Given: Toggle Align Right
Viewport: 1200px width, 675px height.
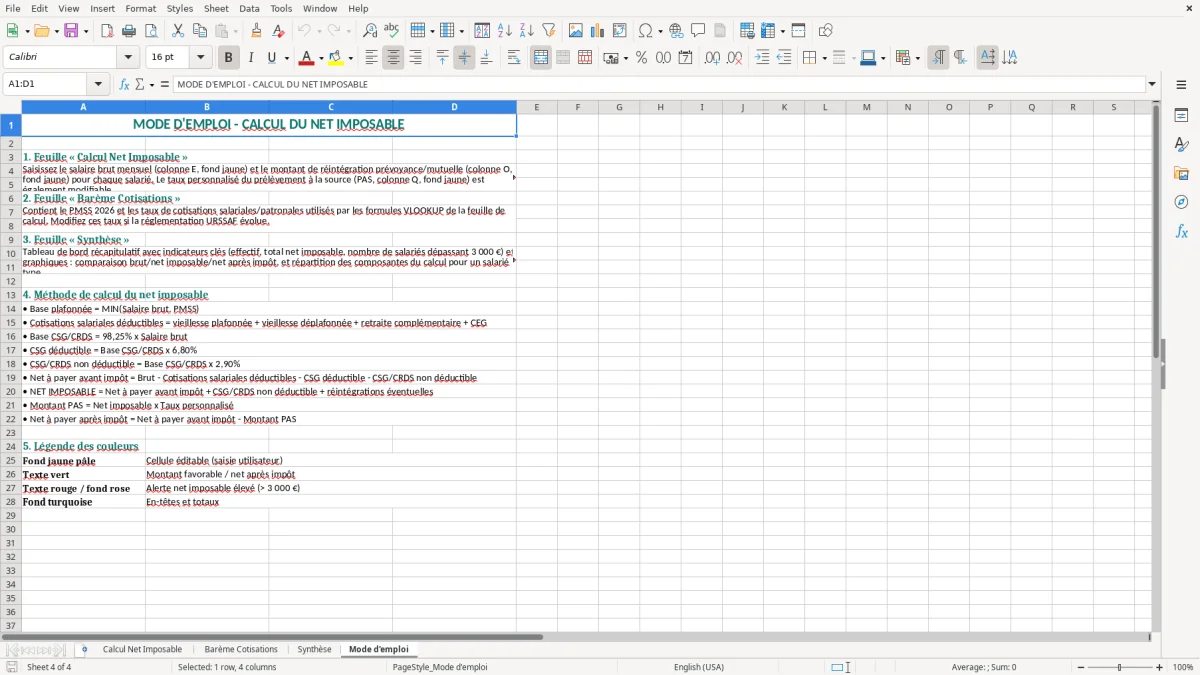Looking at the screenshot, I should tap(415, 58).
